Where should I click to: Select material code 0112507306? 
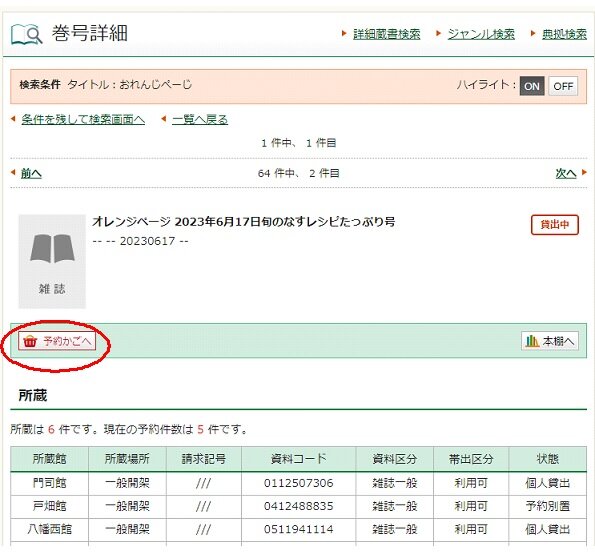[x=298, y=483]
